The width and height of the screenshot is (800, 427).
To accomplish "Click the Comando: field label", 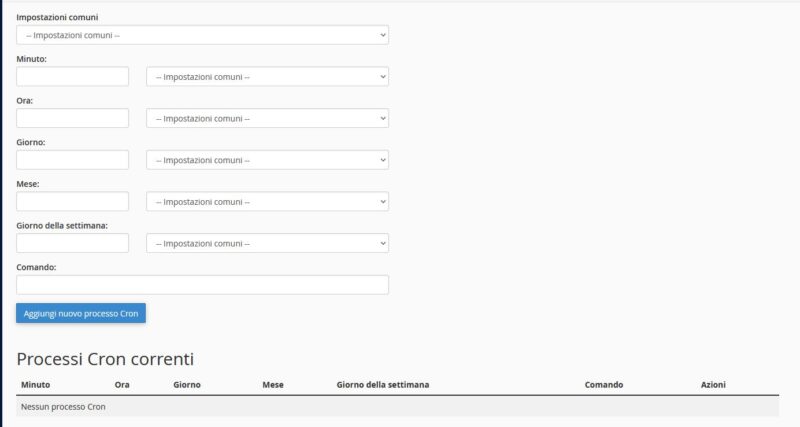I will (x=36, y=267).
